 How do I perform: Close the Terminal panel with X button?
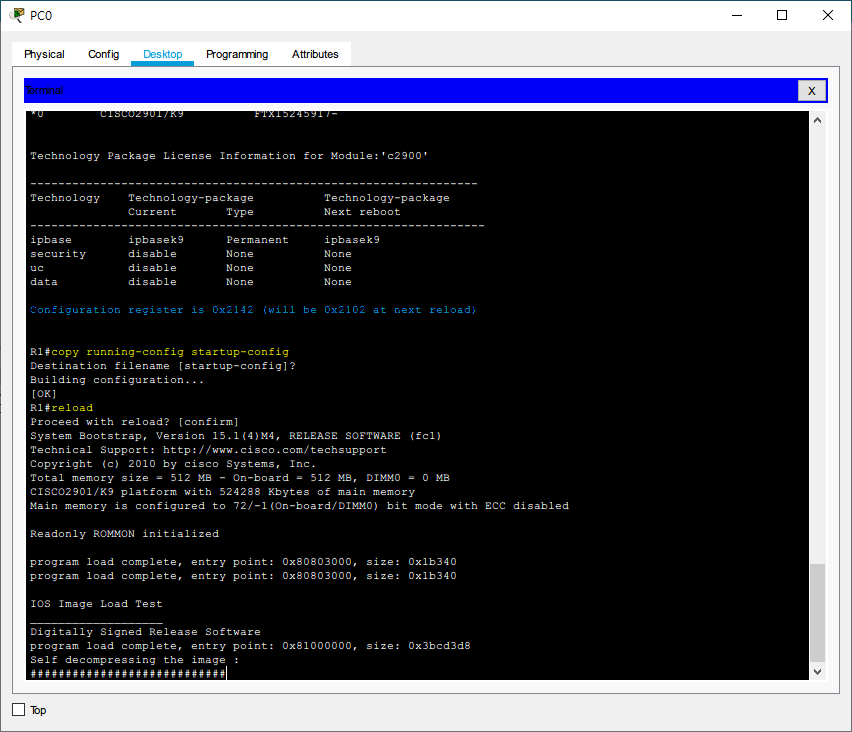pos(811,91)
